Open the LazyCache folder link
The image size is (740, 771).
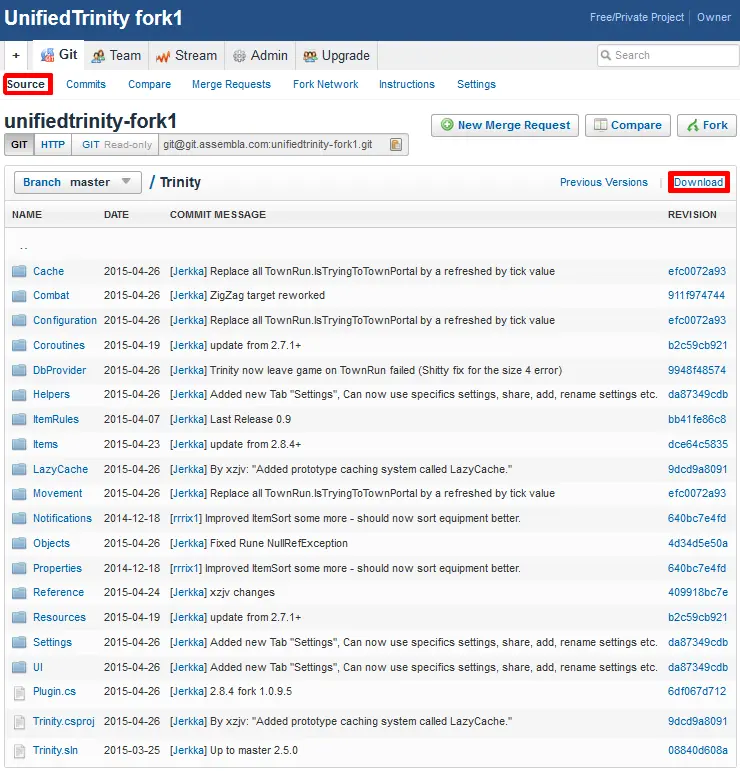[x=60, y=470]
